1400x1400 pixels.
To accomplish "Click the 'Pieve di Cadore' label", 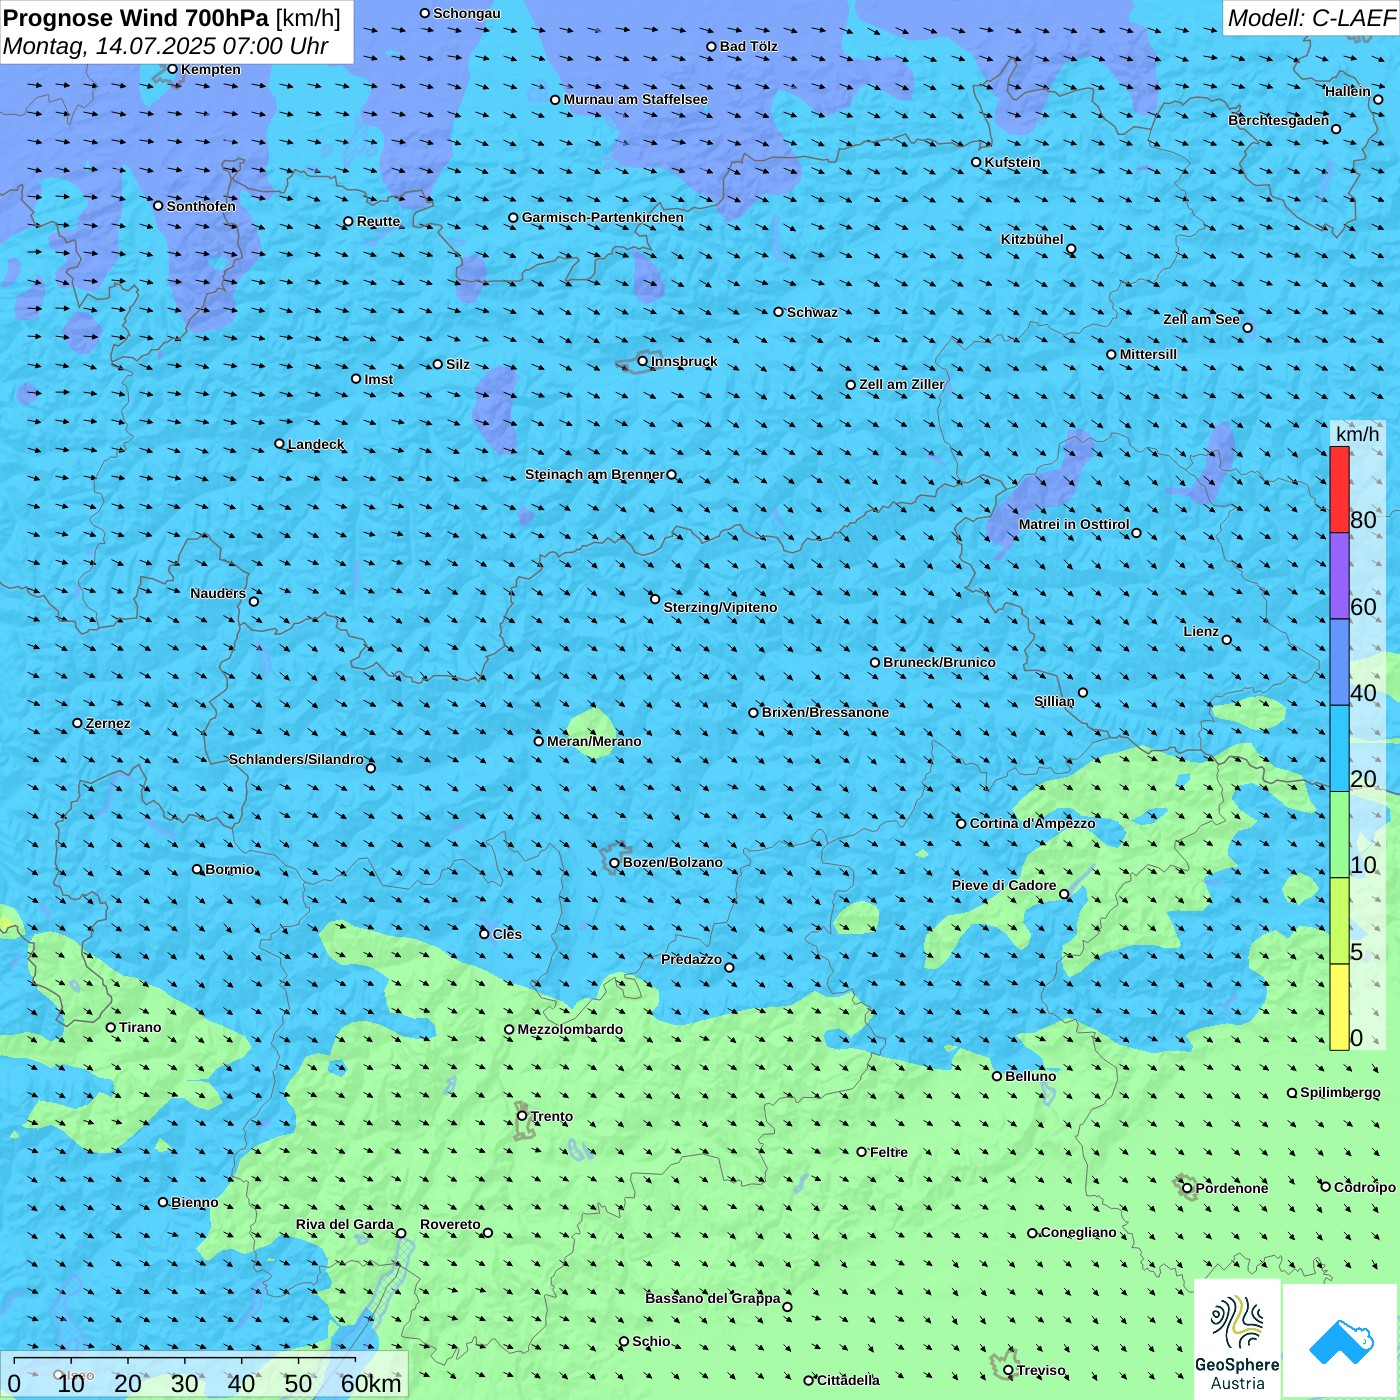I will click(x=1004, y=885).
